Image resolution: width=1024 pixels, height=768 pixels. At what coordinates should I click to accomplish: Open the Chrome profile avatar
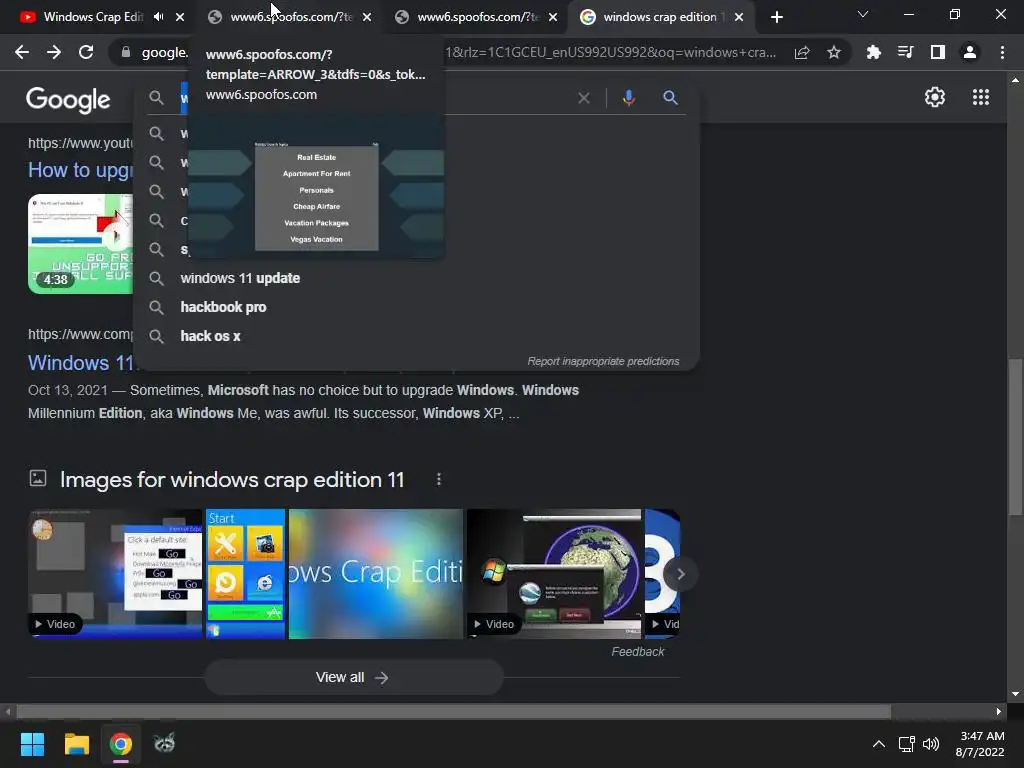tap(970, 52)
